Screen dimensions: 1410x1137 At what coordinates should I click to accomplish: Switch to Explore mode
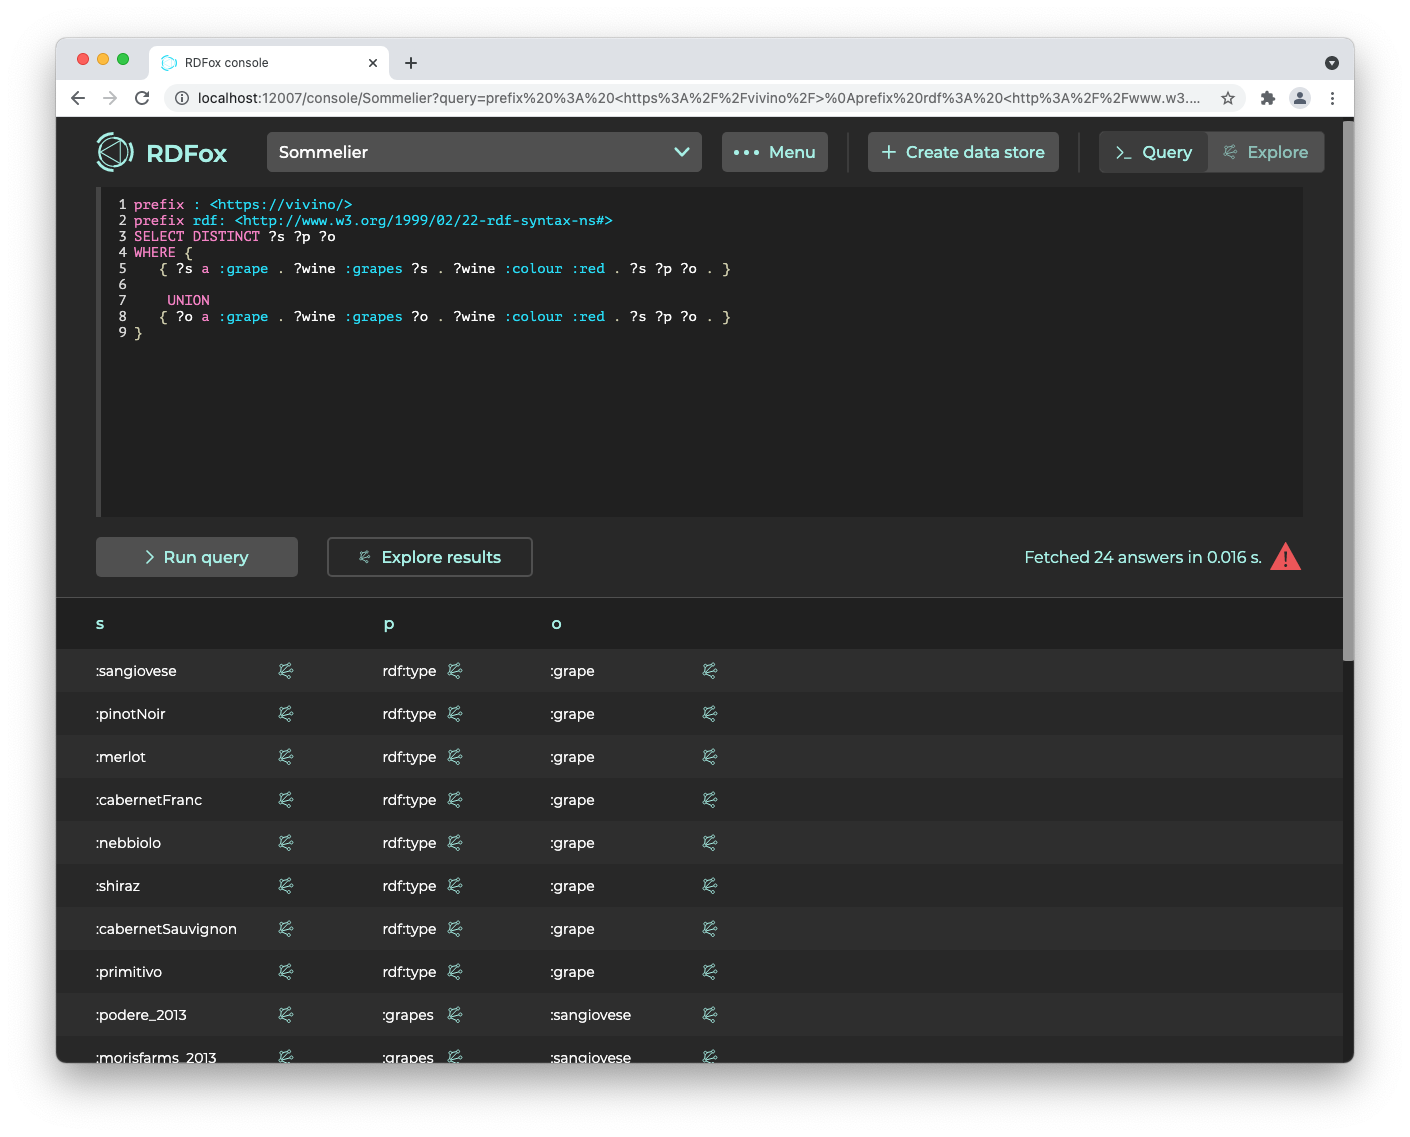point(1266,152)
